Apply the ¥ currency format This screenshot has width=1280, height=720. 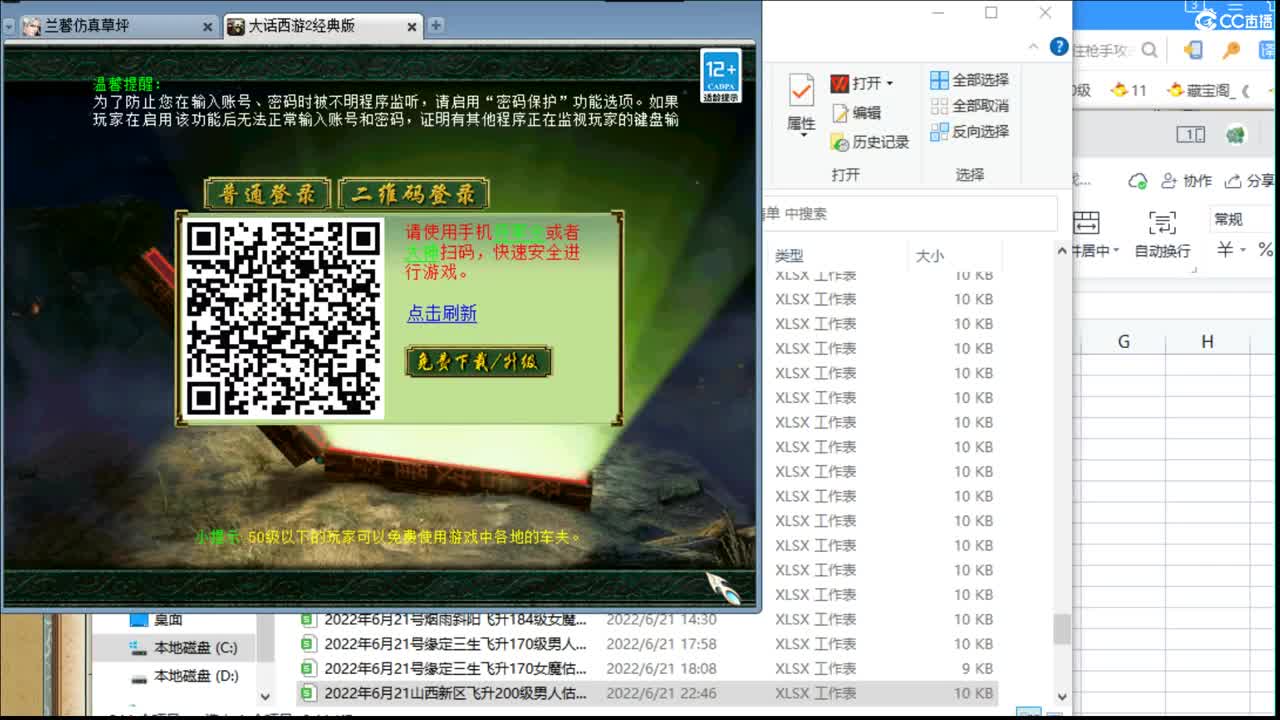tap(1225, 250)
